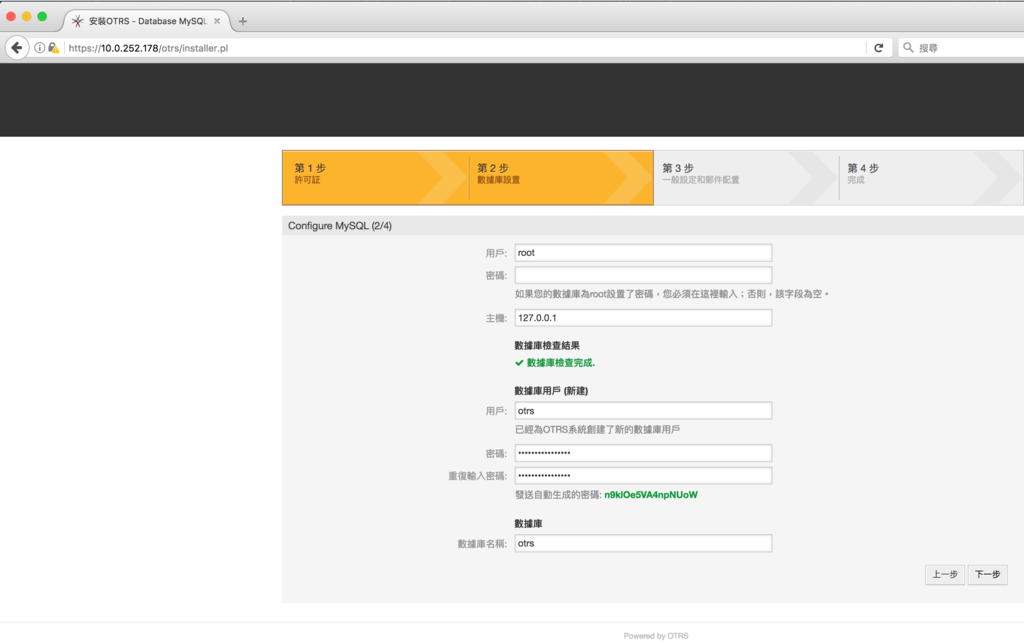The image size is (1024, 643).
Task: Click the 數據庫檢查結果 heading
Action: (547, 345)
